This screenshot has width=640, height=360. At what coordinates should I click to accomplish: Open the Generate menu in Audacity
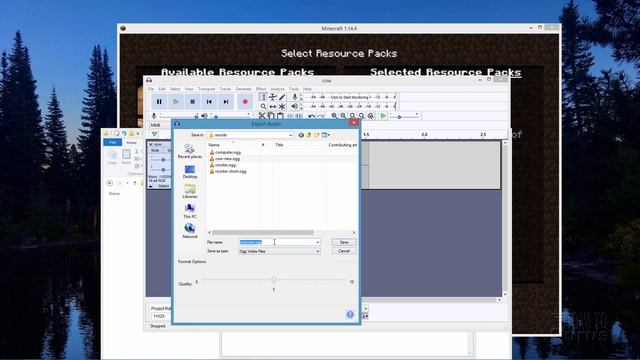tap(243, 89)
